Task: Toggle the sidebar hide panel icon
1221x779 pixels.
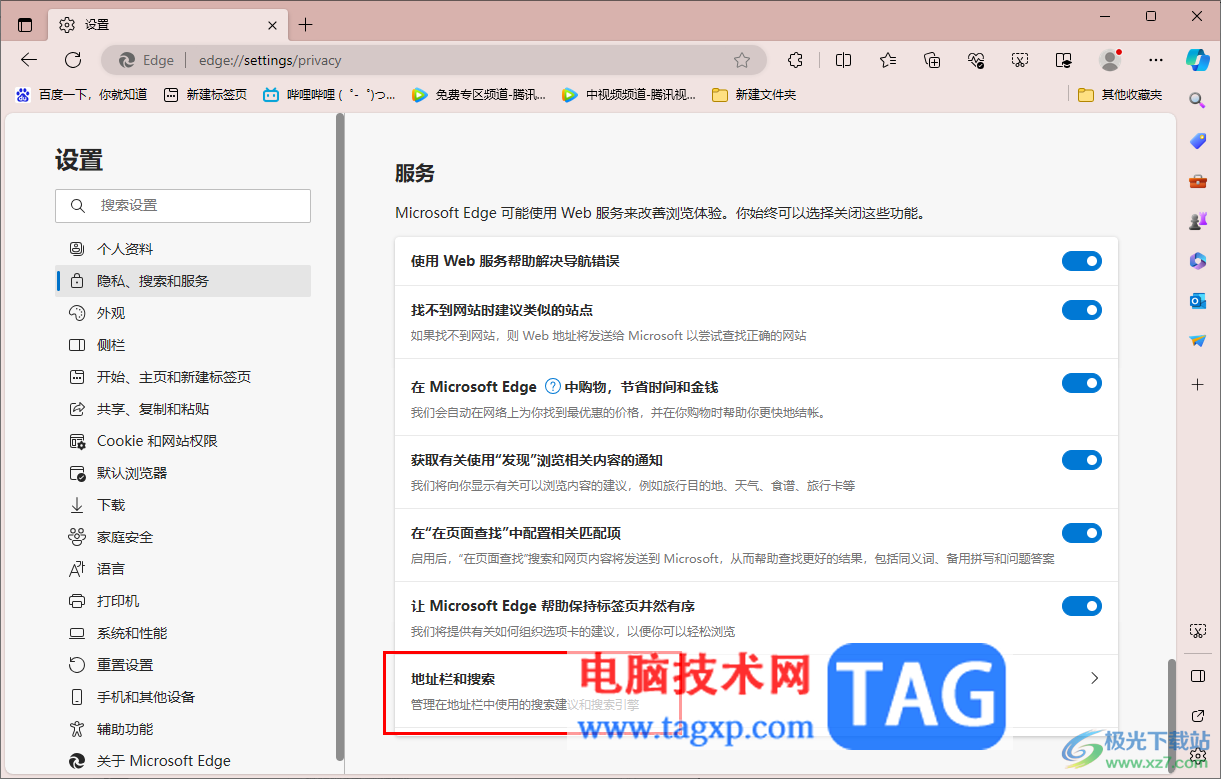Action: click(x=1197, y=676)
